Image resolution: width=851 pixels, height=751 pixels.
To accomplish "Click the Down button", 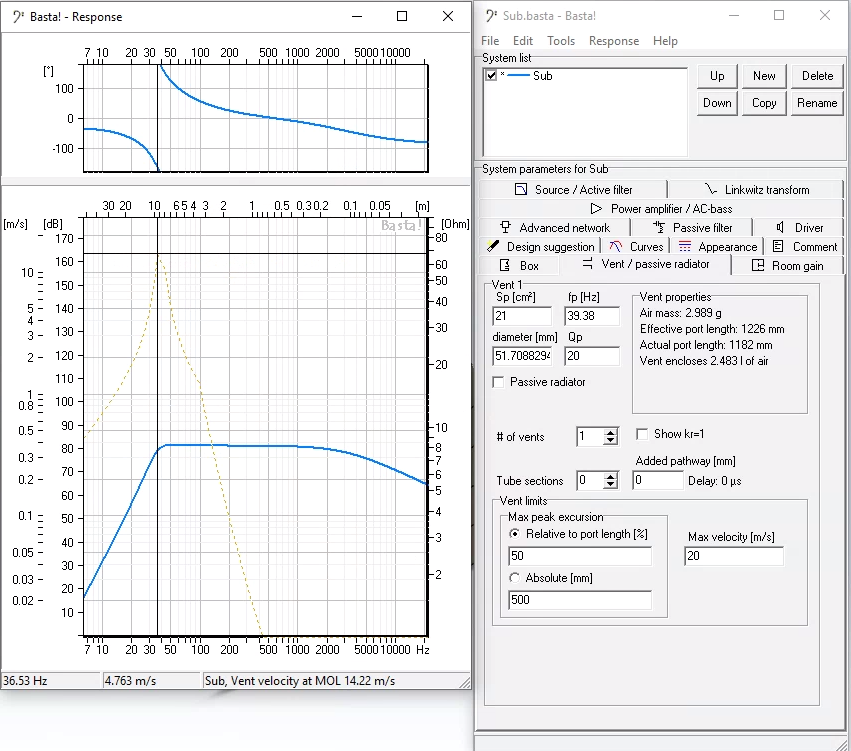I will [717, 103].
